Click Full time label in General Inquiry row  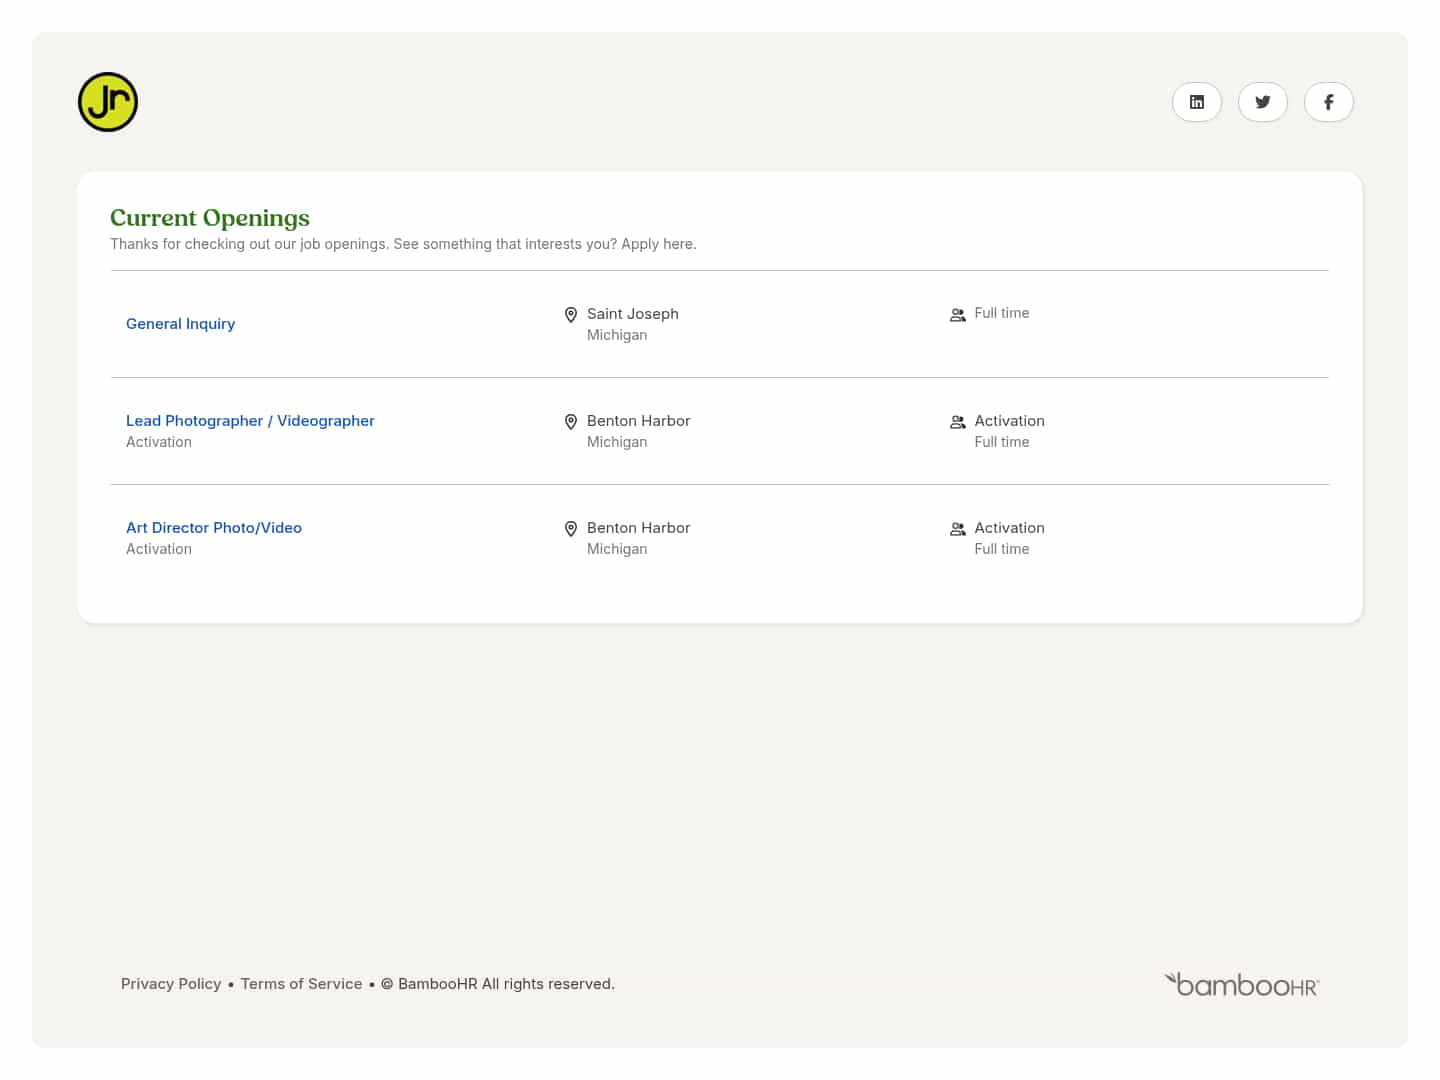pos(1001,313)
